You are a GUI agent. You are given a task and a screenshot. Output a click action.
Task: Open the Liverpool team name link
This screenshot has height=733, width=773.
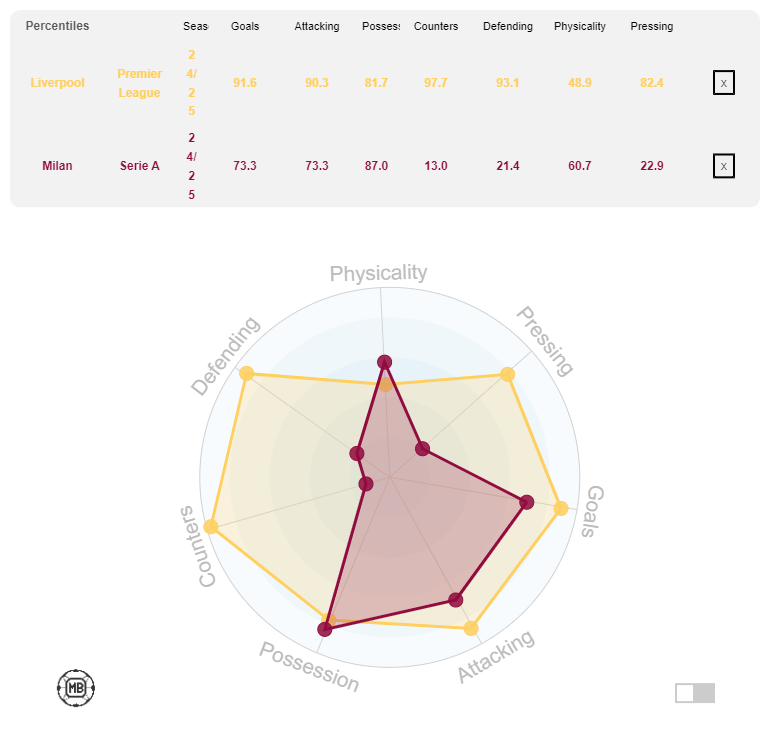coord(57,82)
